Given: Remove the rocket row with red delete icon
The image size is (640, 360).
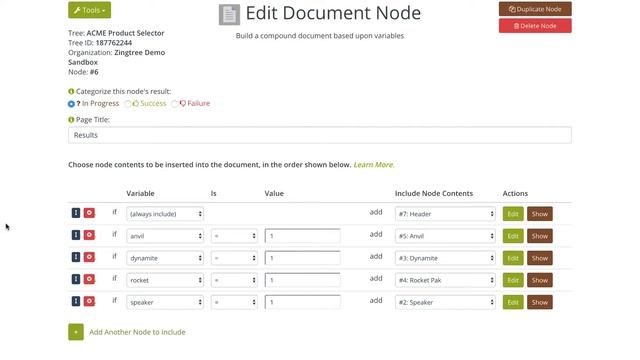Looking at the screenshot, I should point(89,279).
